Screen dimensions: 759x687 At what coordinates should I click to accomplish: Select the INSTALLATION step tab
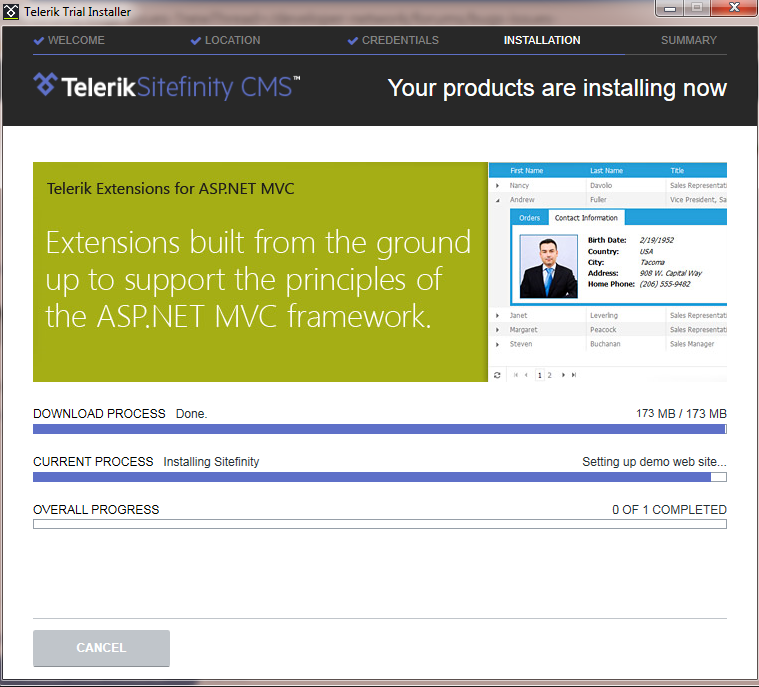pos(542,40)
